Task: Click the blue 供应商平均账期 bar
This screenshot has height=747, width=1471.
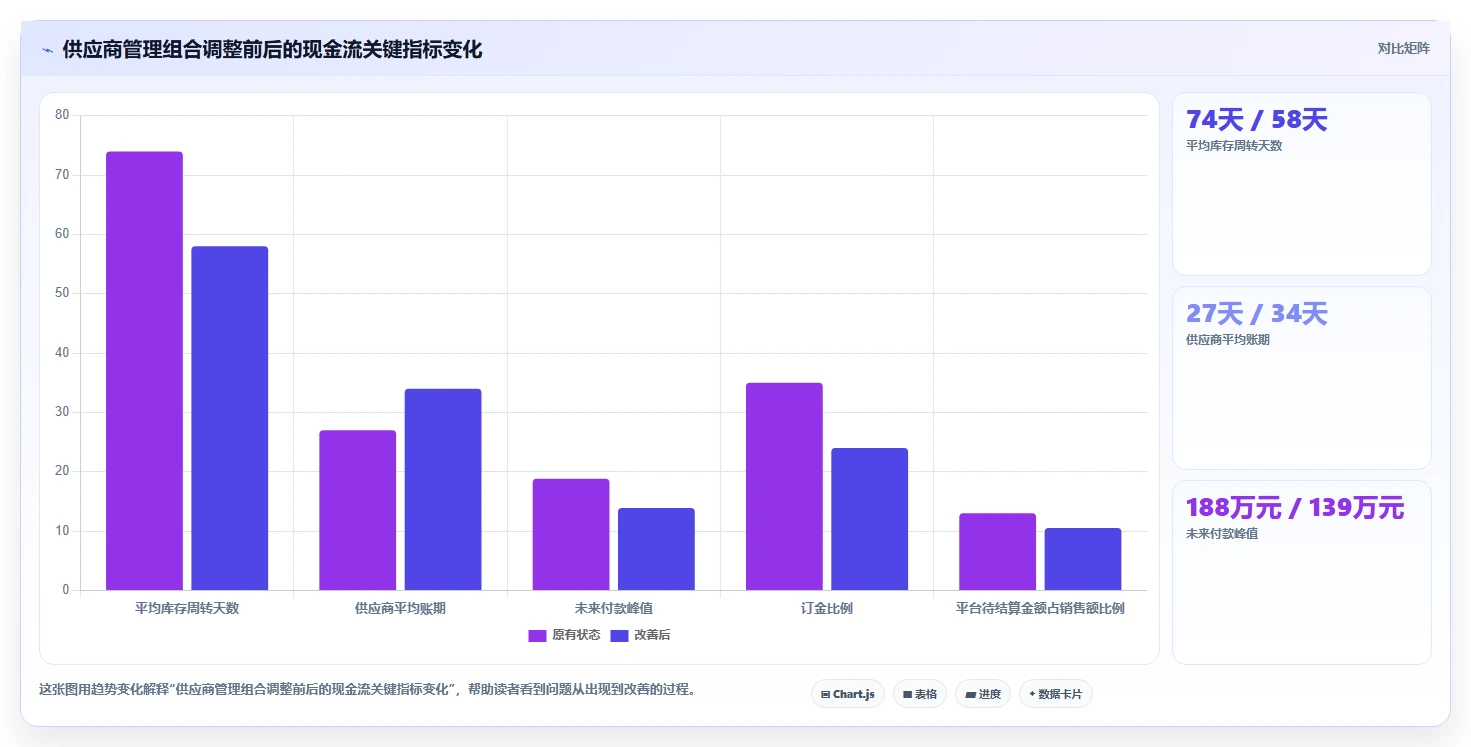Action: pos(443,489)
